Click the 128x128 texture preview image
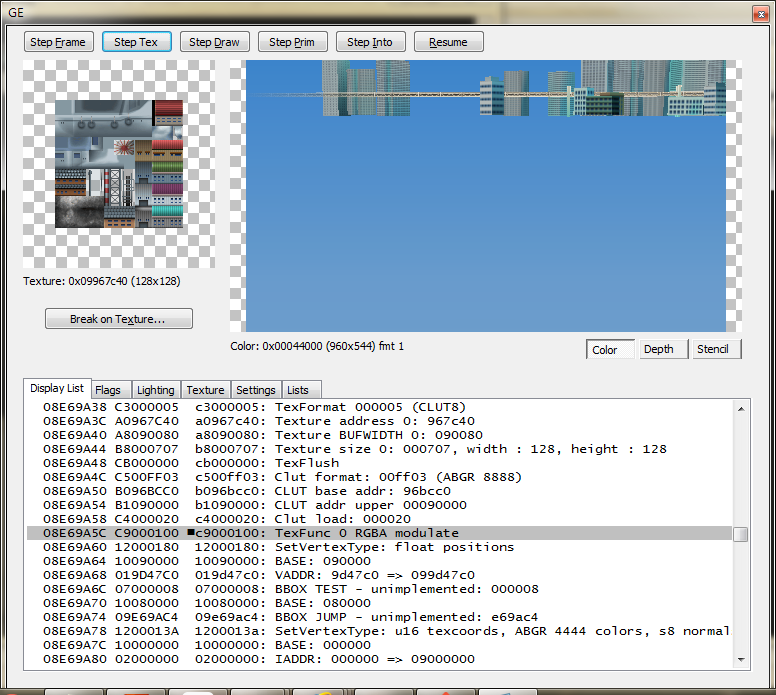The width and height of the screenshot is (776, 695). click(119, 165)
